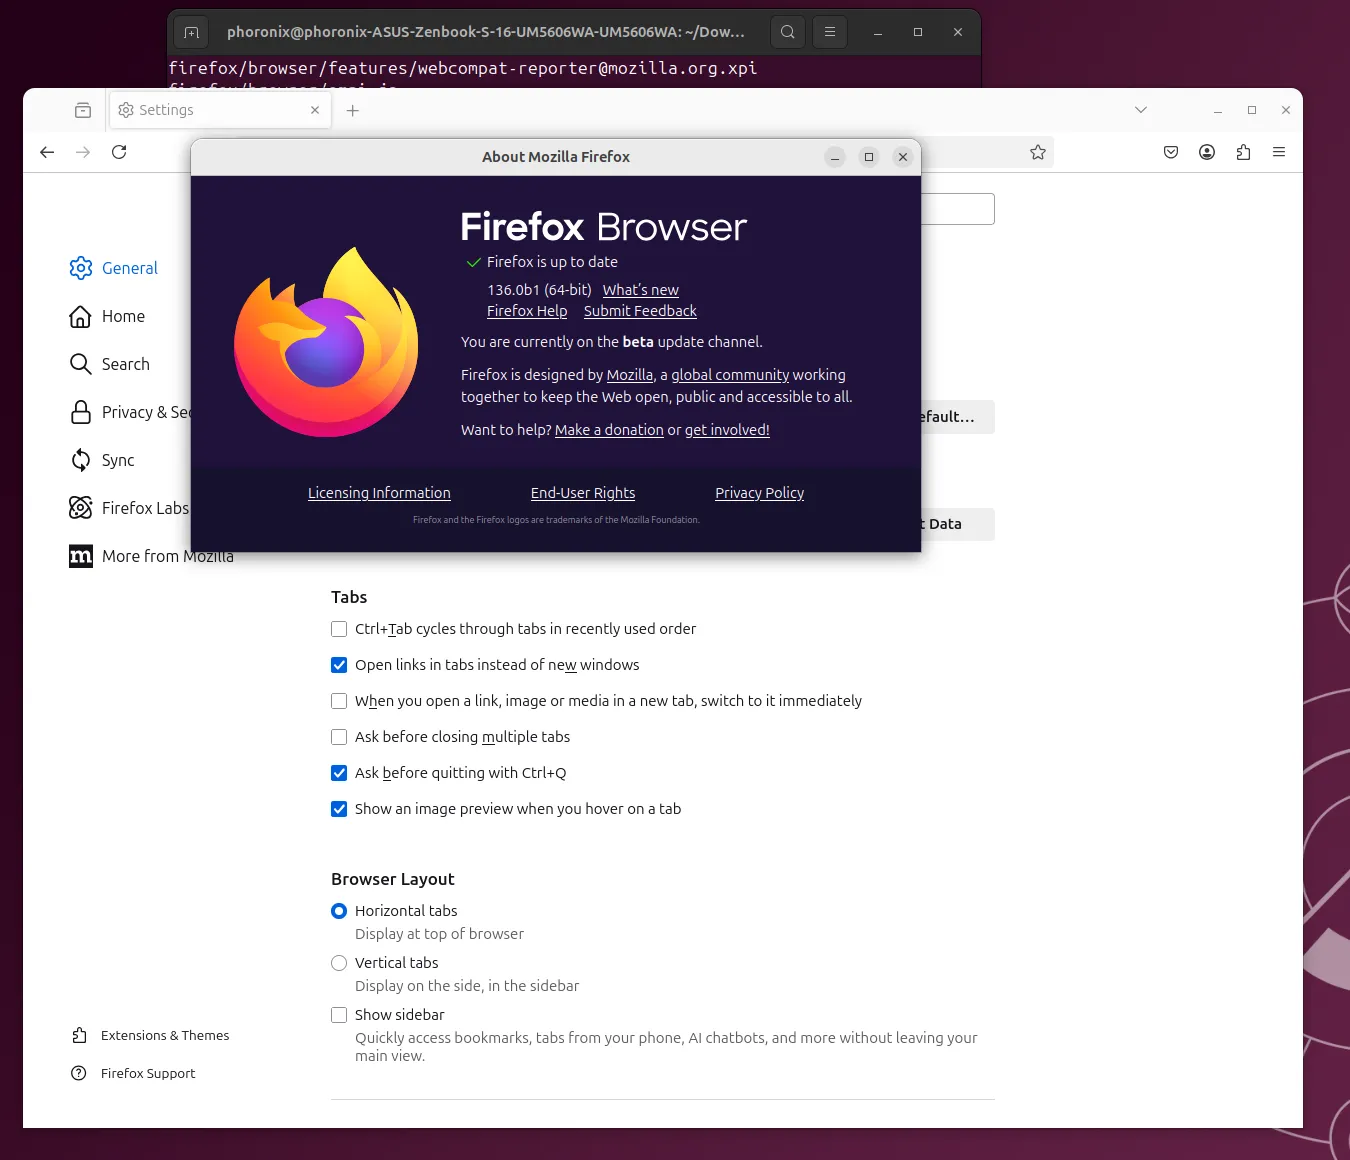
Task: Open End-User Rights link
Action: (x=583, y=493)
